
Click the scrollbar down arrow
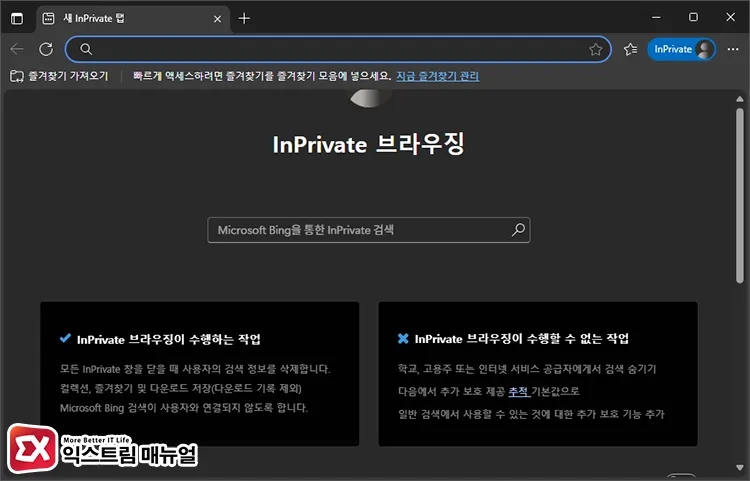(x=739, y=468)
